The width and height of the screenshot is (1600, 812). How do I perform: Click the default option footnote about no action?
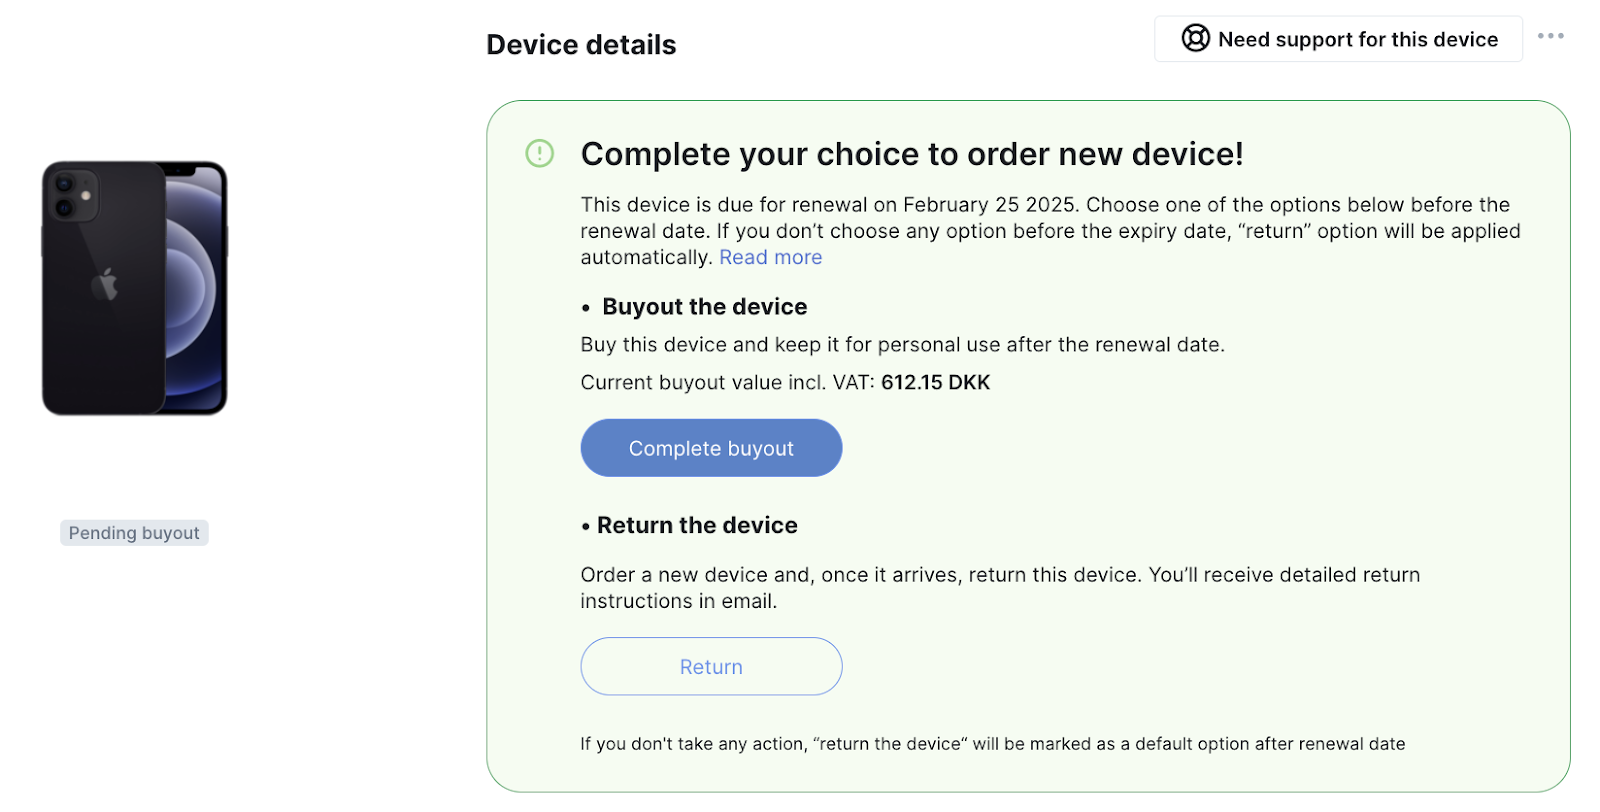click(992, 744)
